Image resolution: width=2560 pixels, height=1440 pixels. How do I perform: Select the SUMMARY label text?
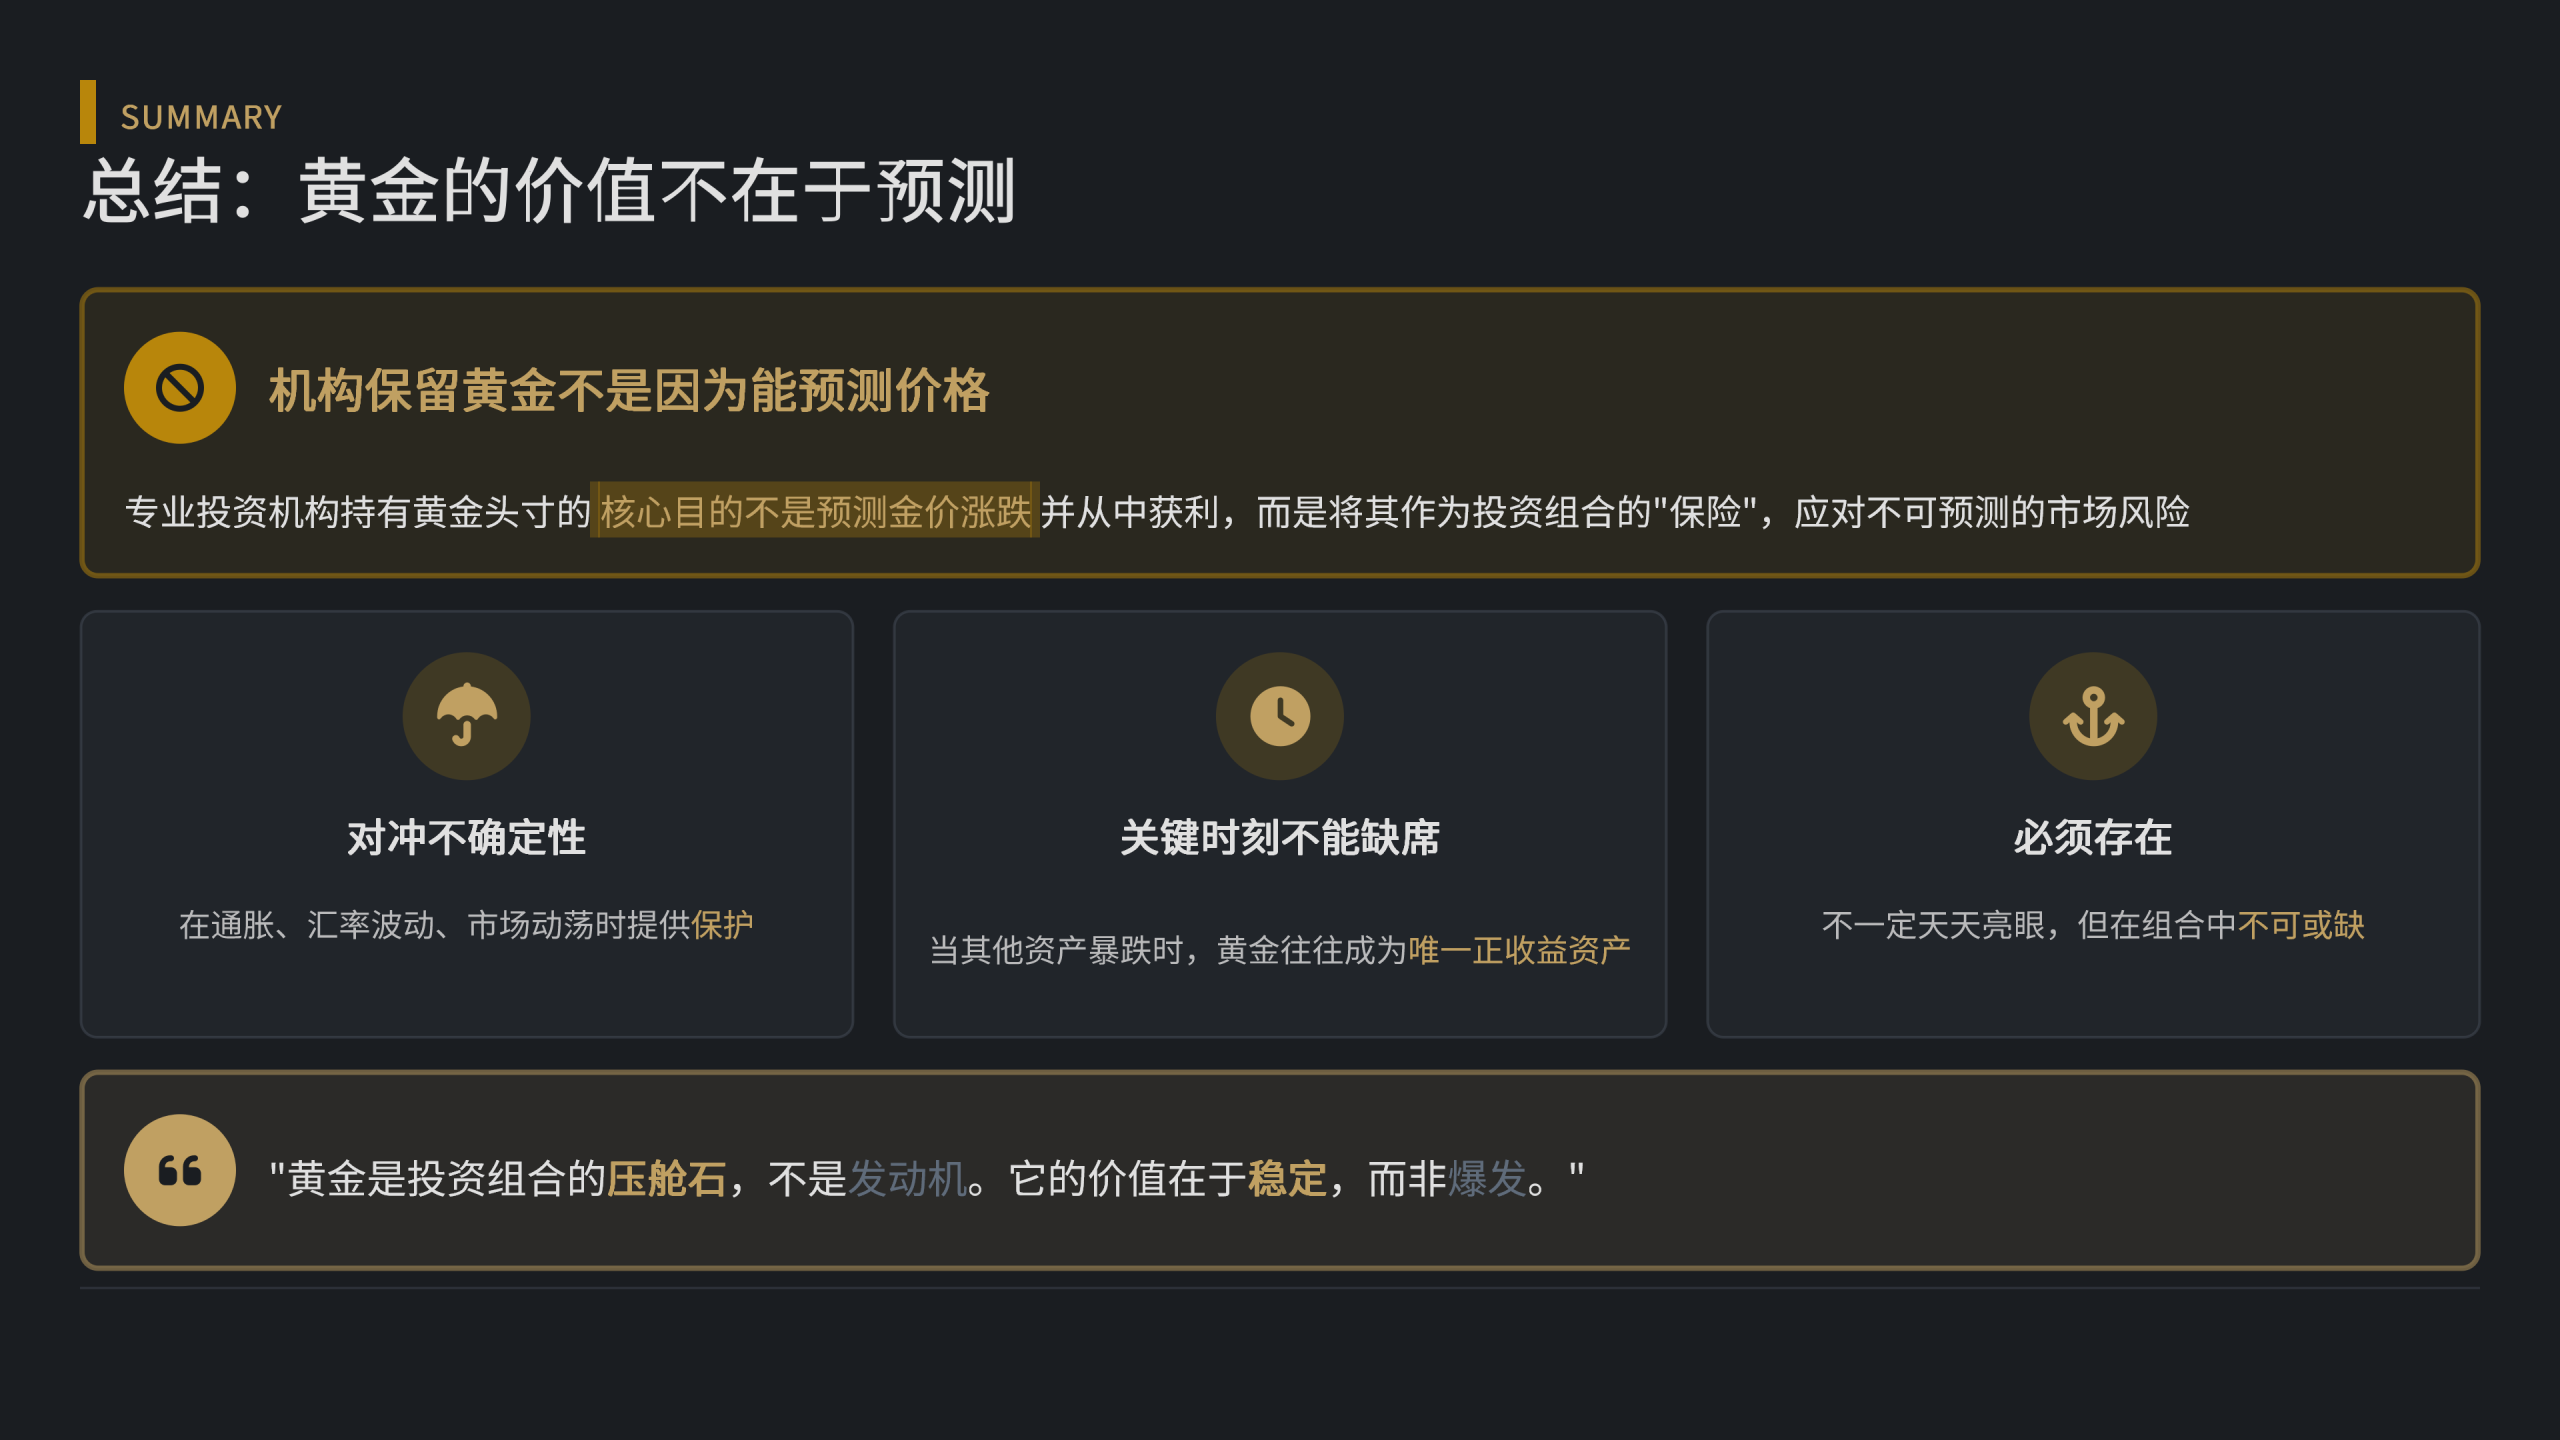click(x=201, y=118)
